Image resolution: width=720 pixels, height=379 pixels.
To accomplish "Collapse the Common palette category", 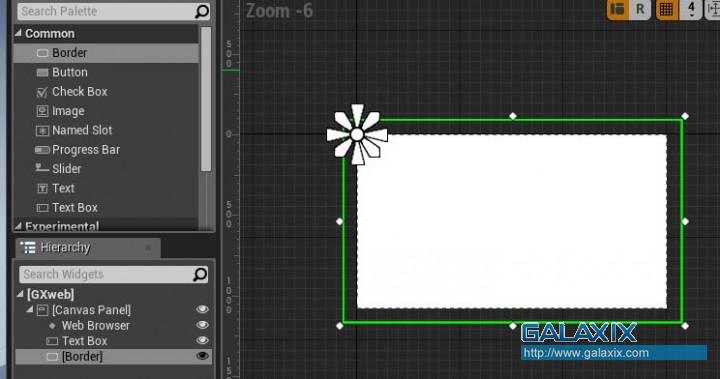I will point(18,33).
